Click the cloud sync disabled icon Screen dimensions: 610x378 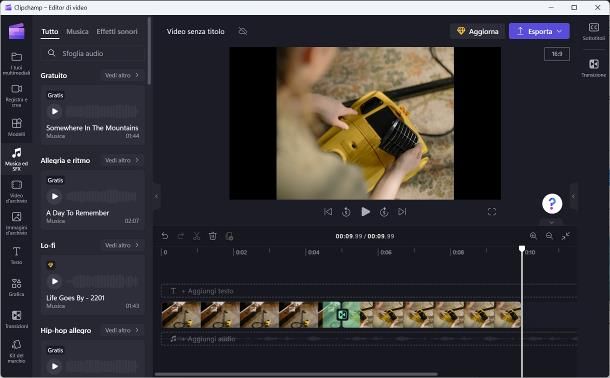tap(243, 31)
